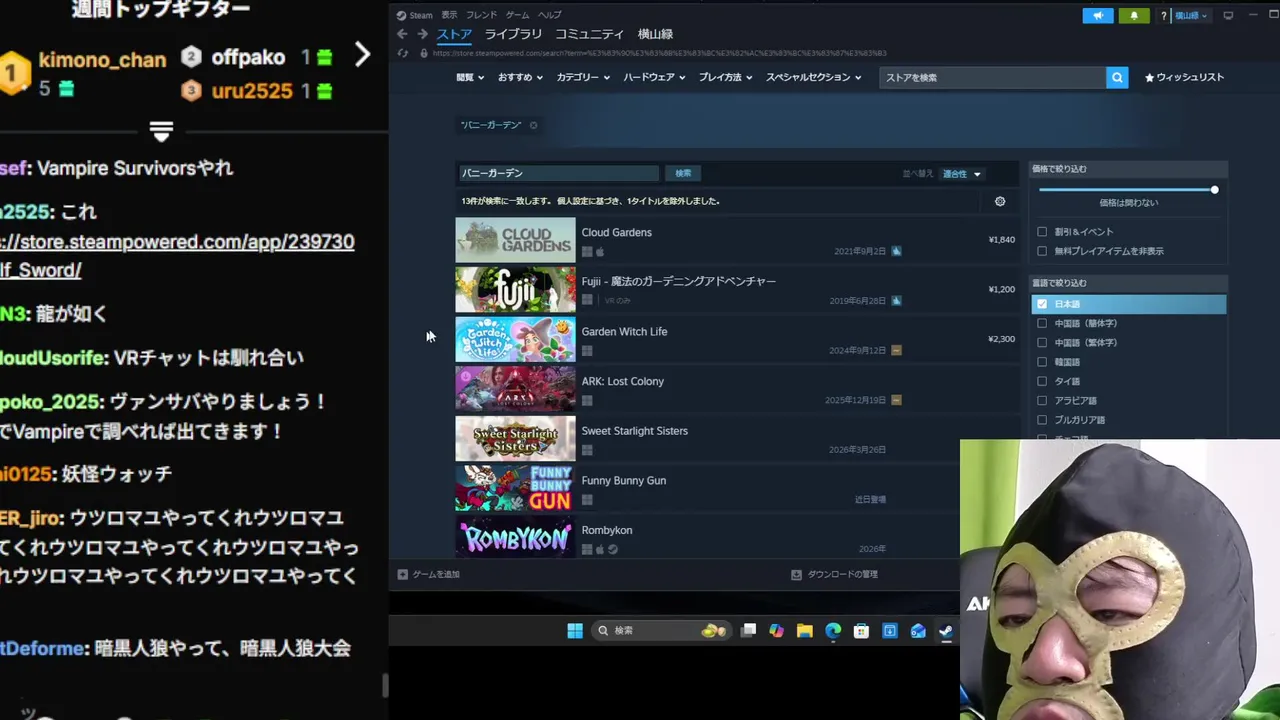Click the Outlook mail taskbar icon
Image resolution: width=1280 pixels, height=720 pixels.
(918, 630)
